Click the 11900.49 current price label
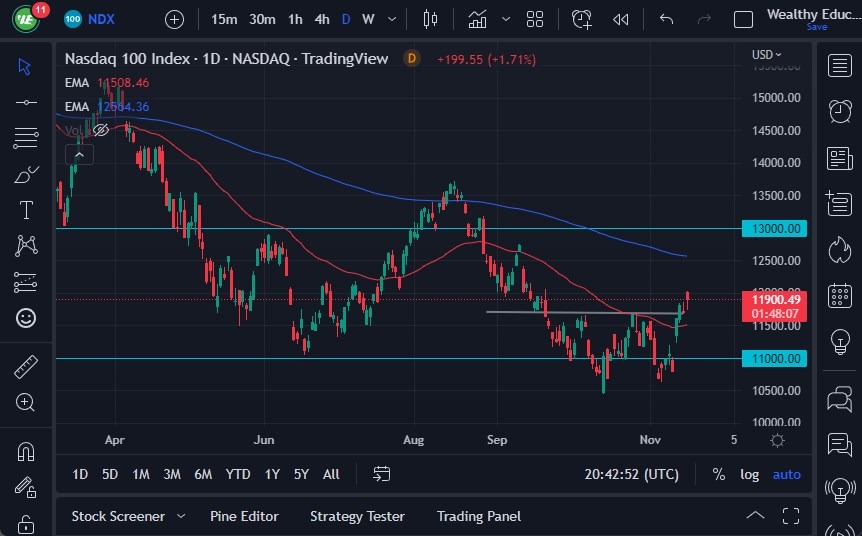862x536 pixels. [773, 298]
